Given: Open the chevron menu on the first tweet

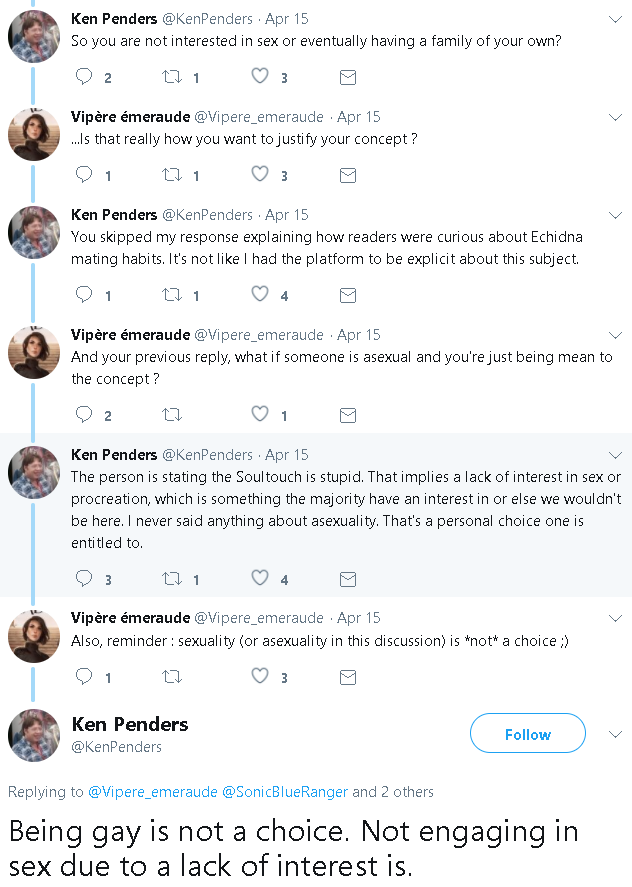Looking at the screenshot, I should [615, 19].
